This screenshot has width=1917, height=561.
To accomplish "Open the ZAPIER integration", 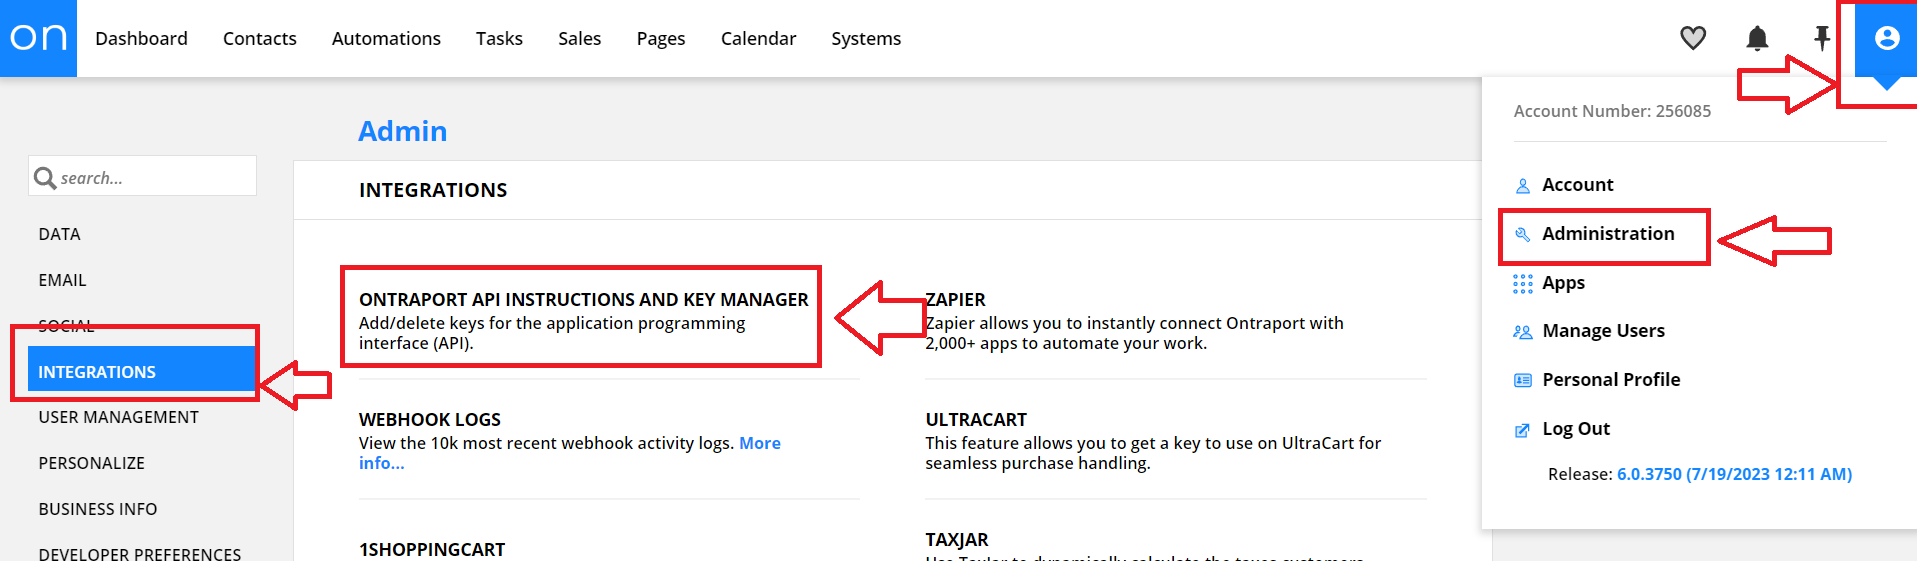I will pyautogui.click(x=955, y=299).
